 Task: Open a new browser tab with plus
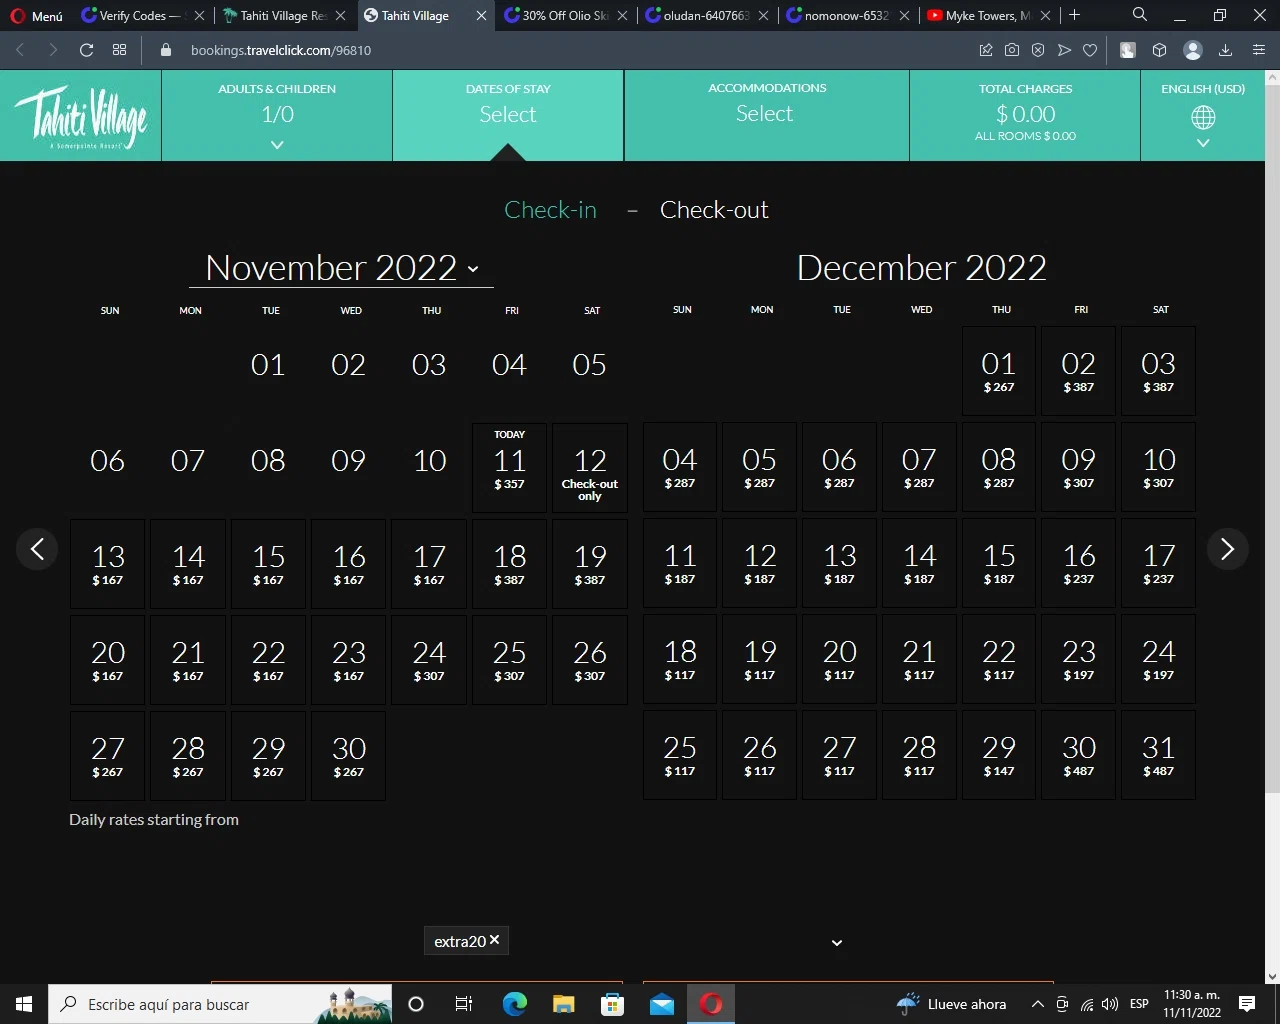[x=1075, y=15]
